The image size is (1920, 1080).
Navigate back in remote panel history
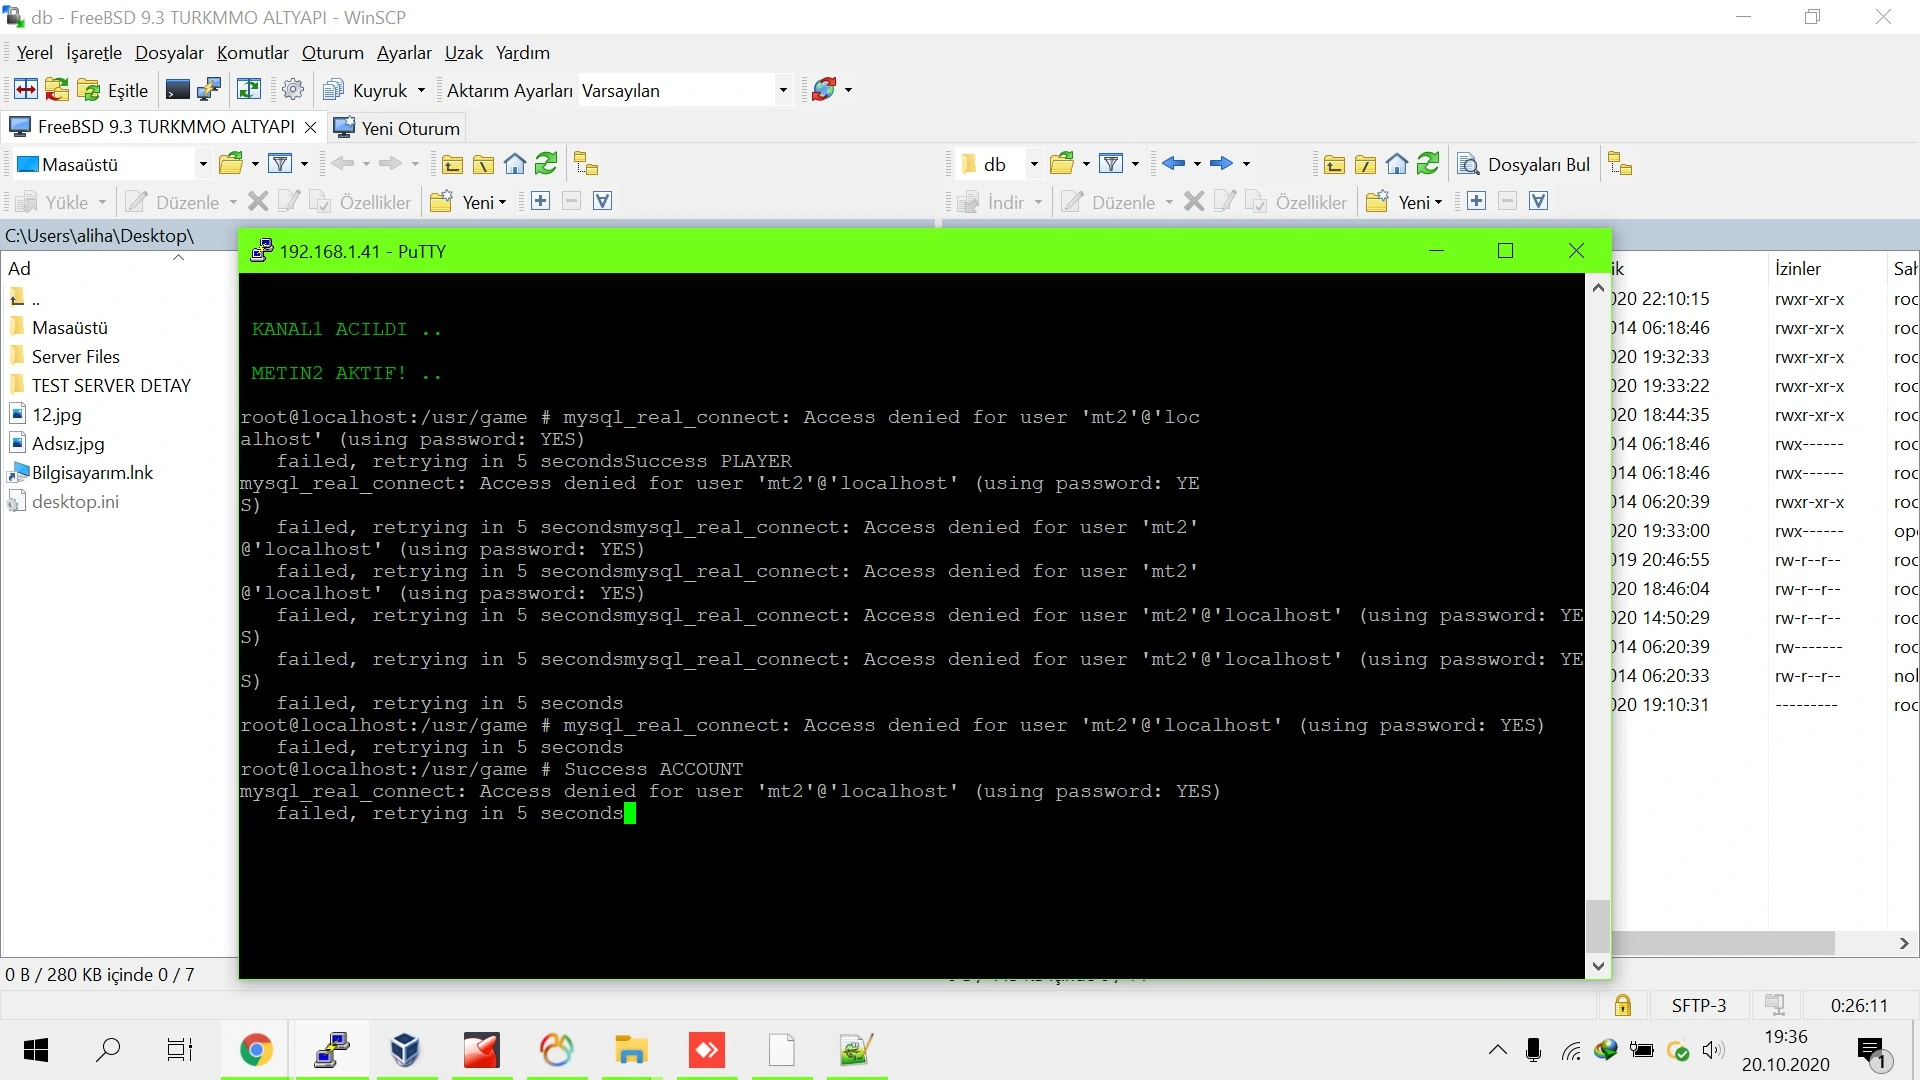[1174, 164]
